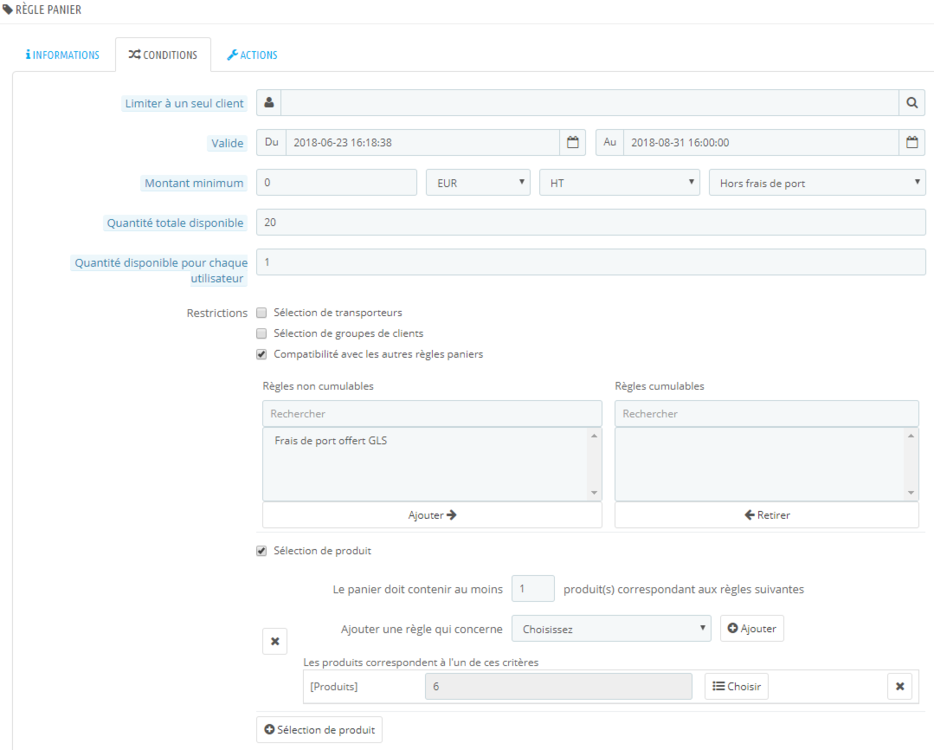Image resolution: width=934 pixels, height=750 pixels.
Task: Click the user icon beside client field
Action: click(269, 103)
